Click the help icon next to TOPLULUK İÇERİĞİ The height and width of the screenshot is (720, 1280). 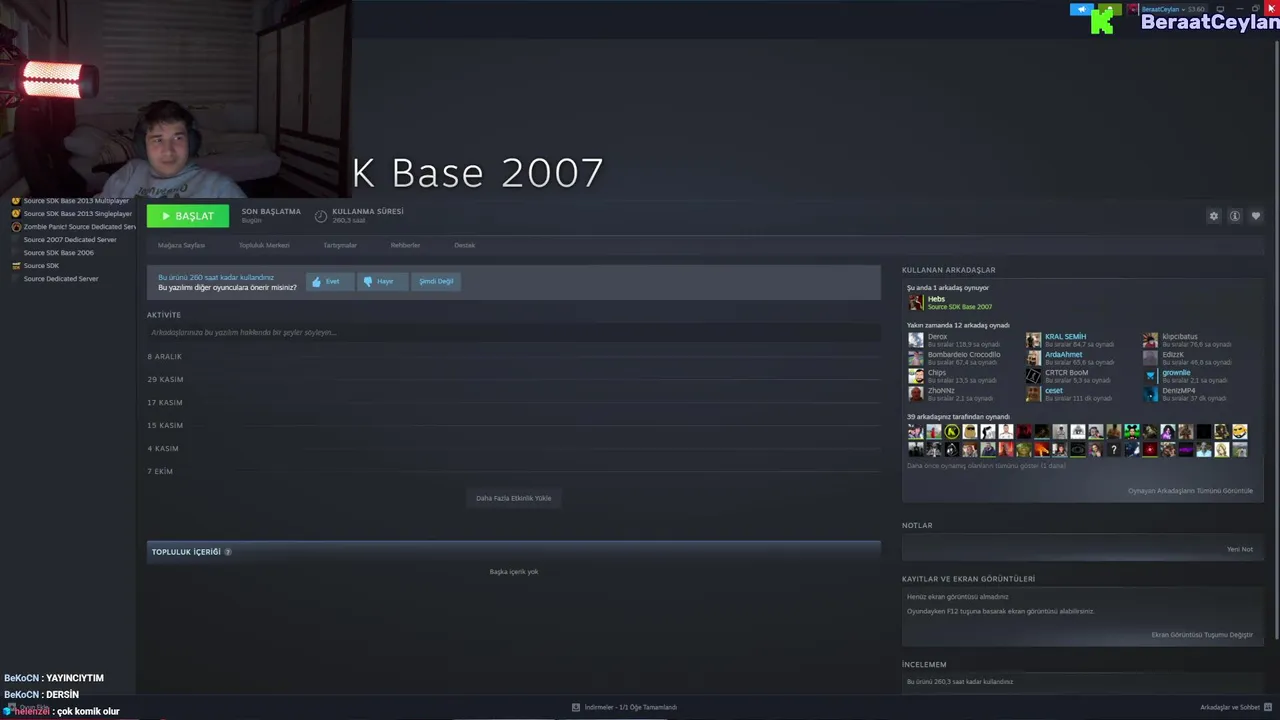point(228,552)
